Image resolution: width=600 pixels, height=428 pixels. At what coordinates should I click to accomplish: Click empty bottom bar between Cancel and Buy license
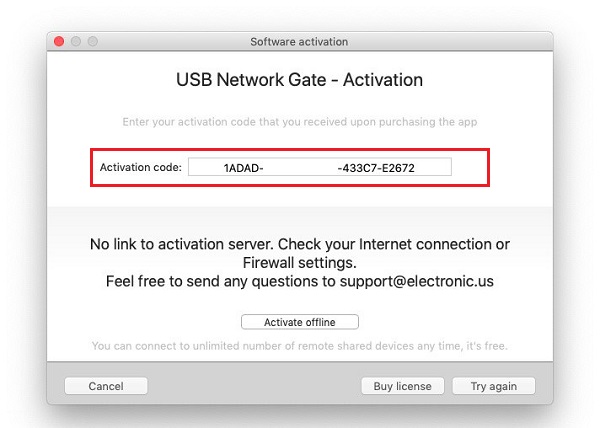pyautogui.click(x=254, y=386)
